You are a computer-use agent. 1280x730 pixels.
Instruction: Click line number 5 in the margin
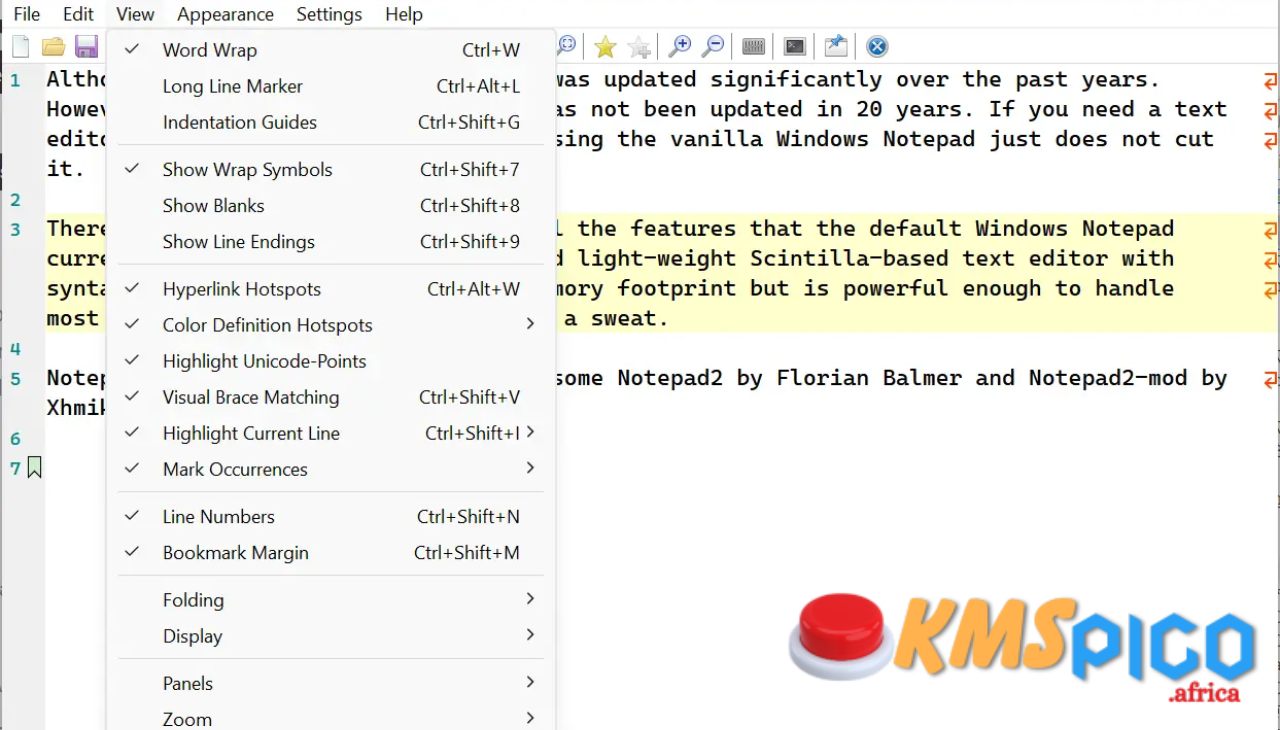15,379
